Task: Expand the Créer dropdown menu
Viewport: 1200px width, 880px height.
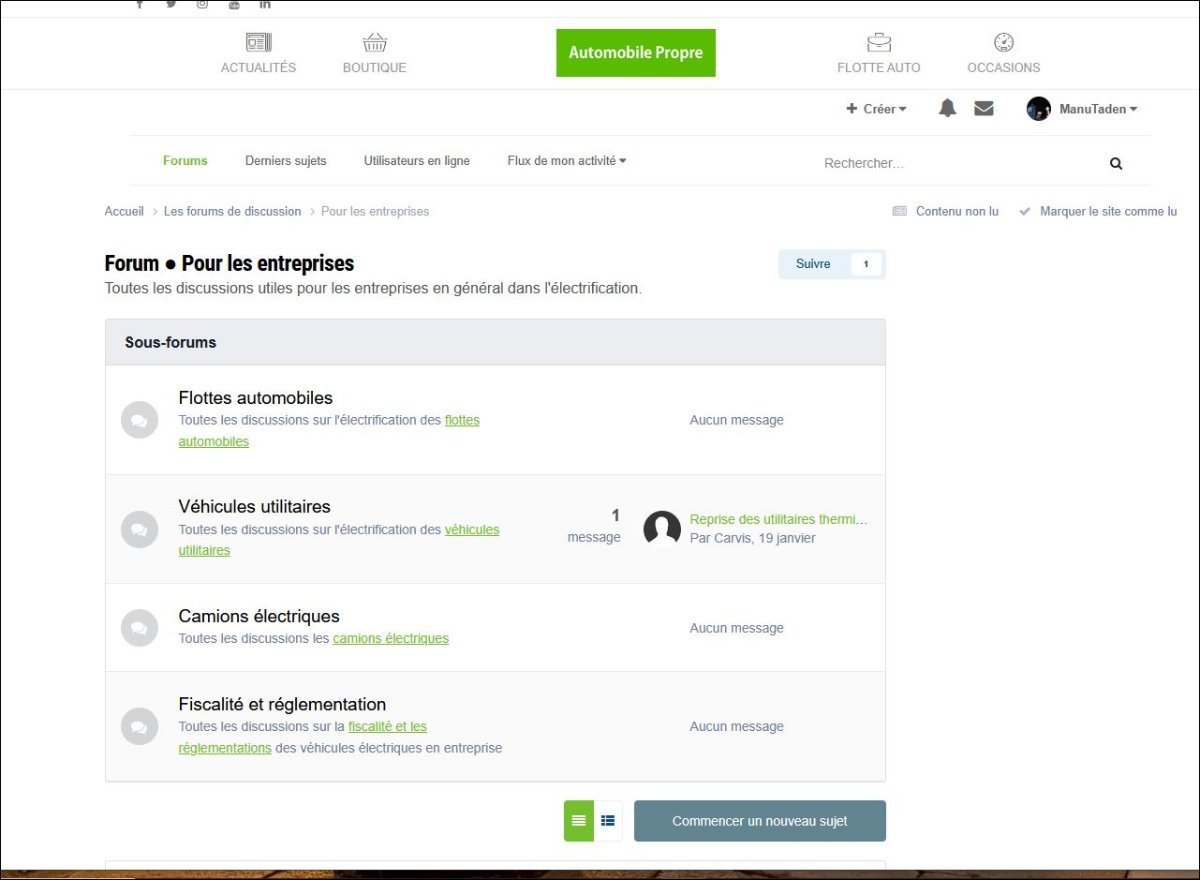Action: 877,109
